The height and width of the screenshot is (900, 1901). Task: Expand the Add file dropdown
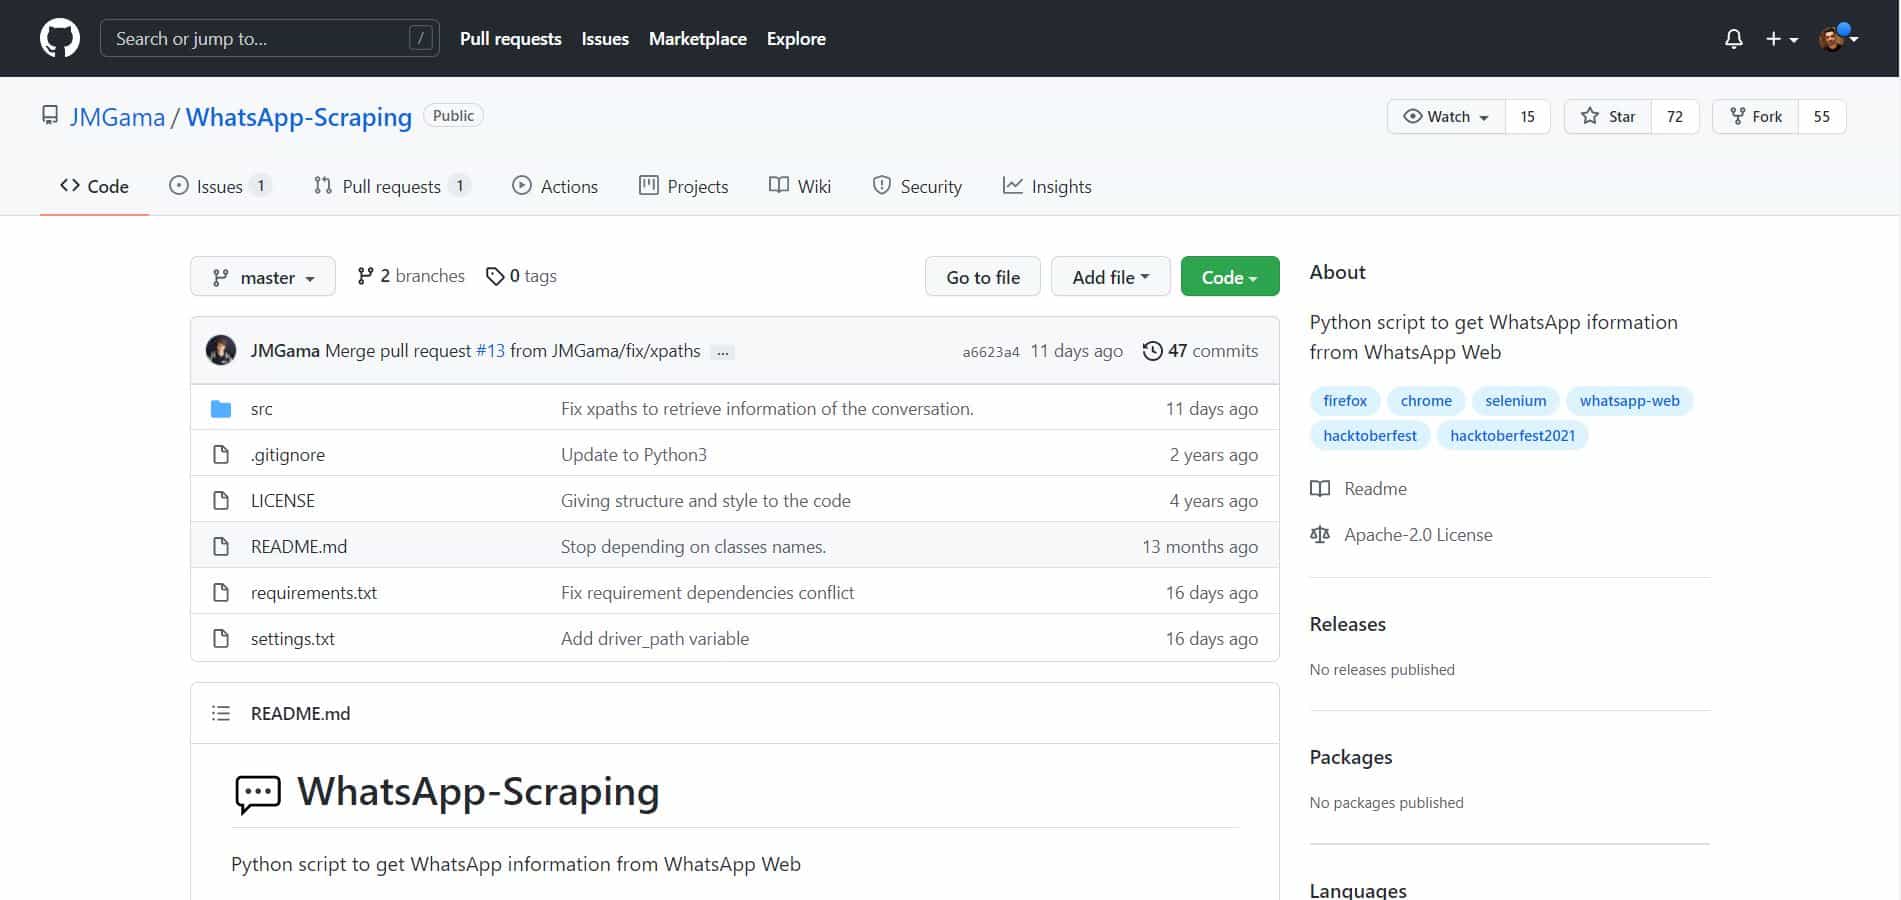click(x=1110, y=277)
